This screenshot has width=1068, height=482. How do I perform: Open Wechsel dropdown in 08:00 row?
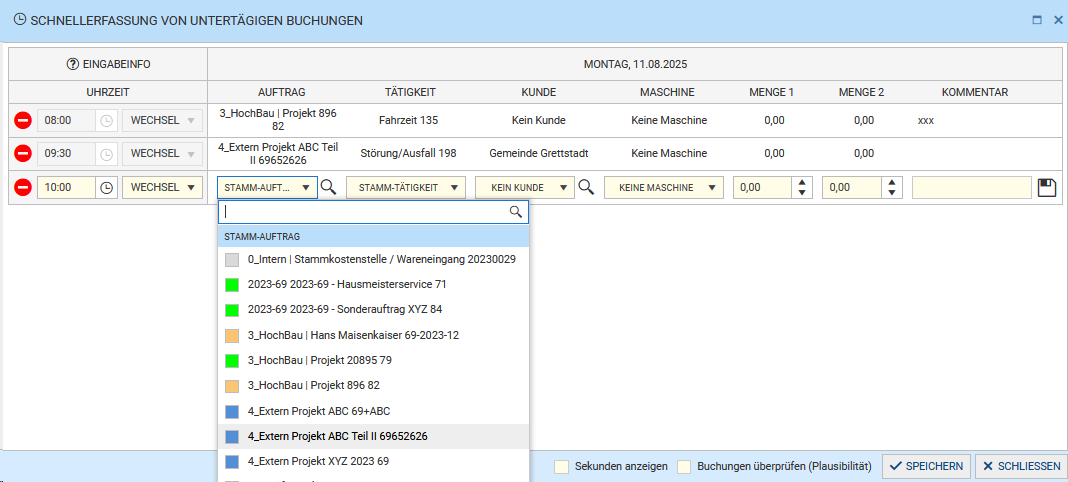click(x=162, y=120)
